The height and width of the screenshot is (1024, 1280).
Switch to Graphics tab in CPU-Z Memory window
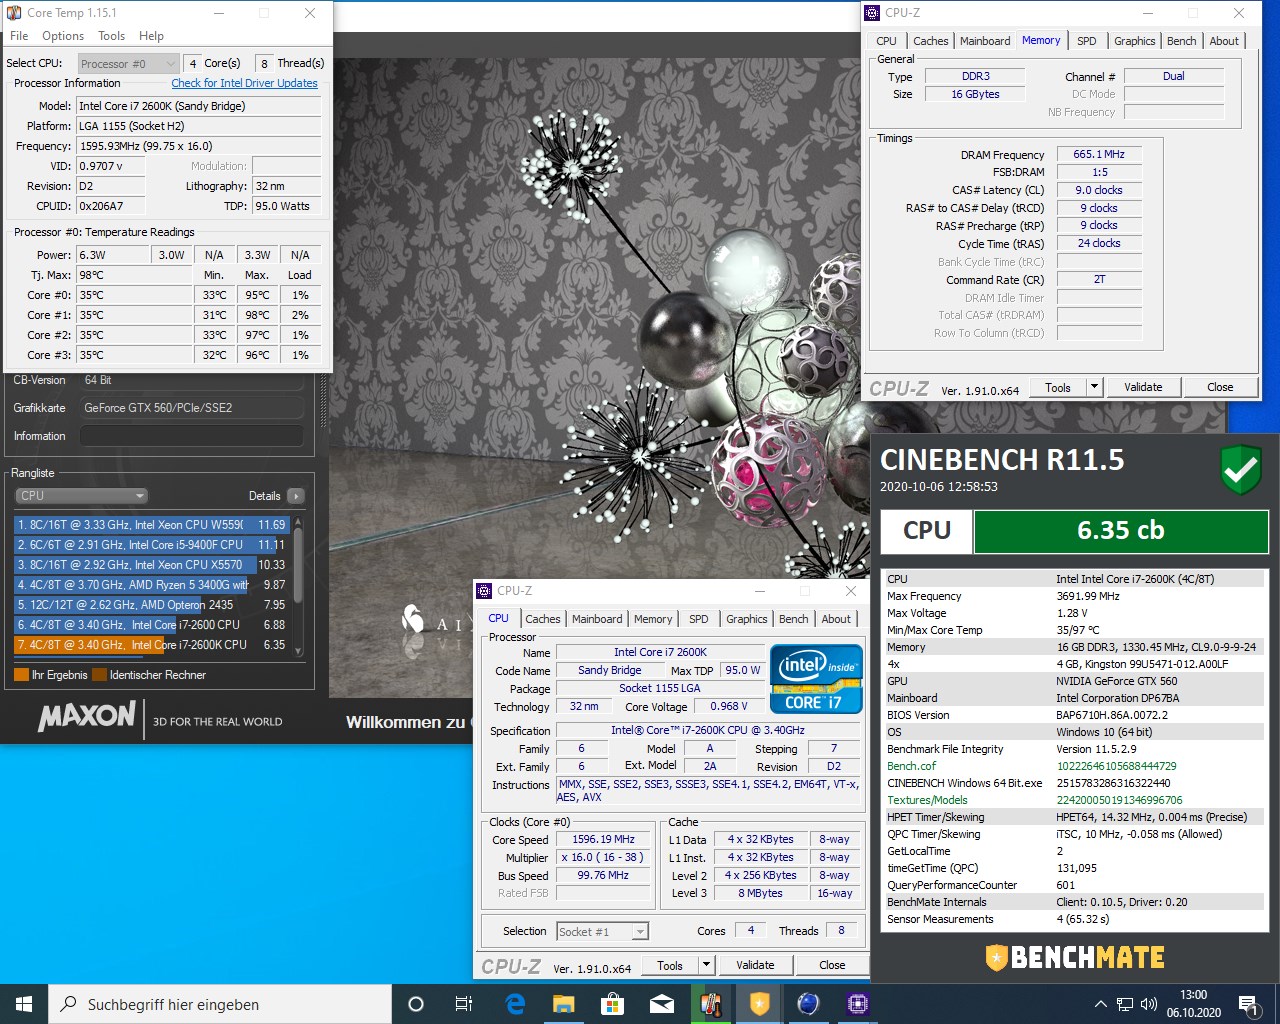click(1135, 41)
